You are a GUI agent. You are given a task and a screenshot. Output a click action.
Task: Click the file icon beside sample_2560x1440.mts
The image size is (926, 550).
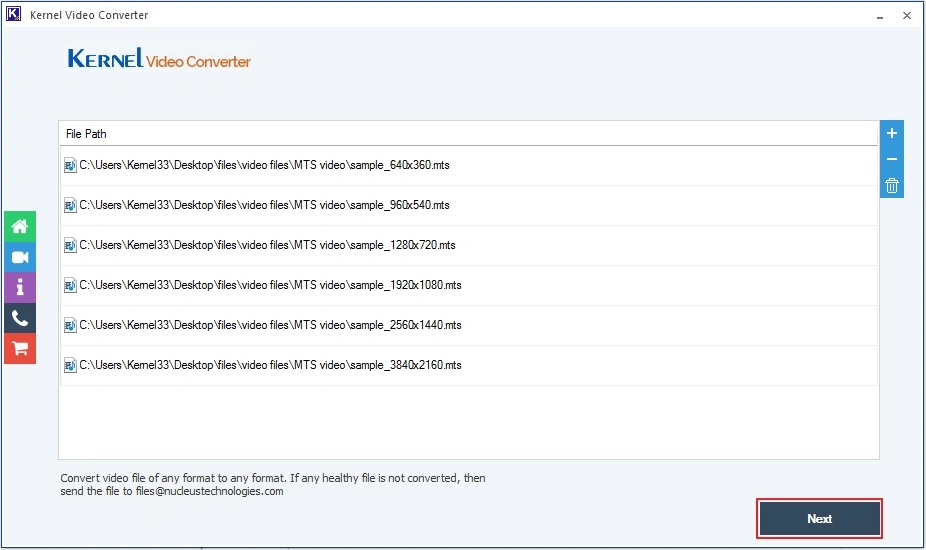coord(70,326)
